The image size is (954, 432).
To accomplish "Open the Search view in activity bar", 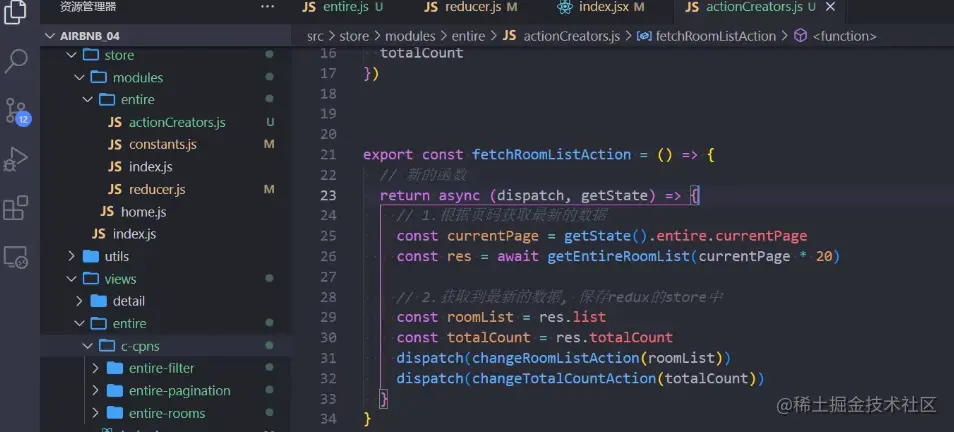I will click(x=15, y=61).
